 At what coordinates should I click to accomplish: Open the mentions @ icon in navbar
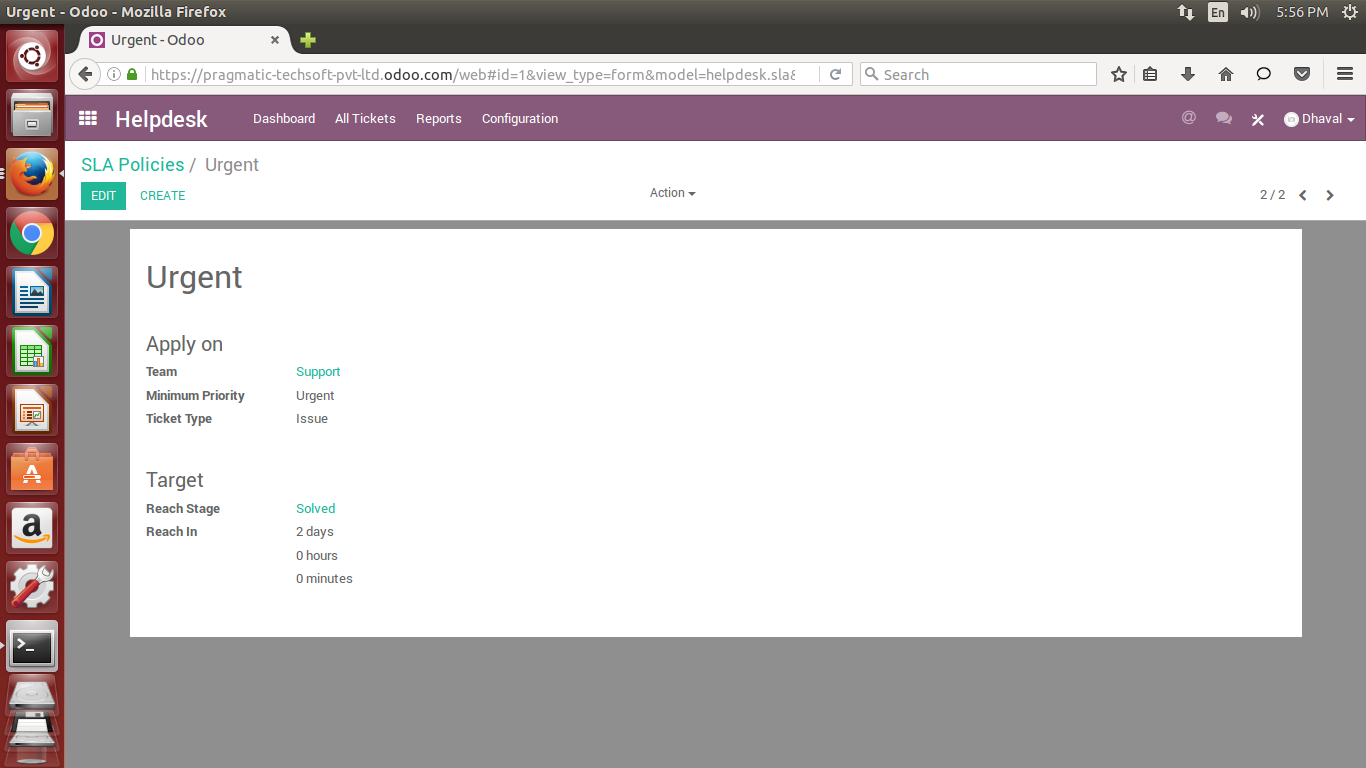(x=1188, y=118)
